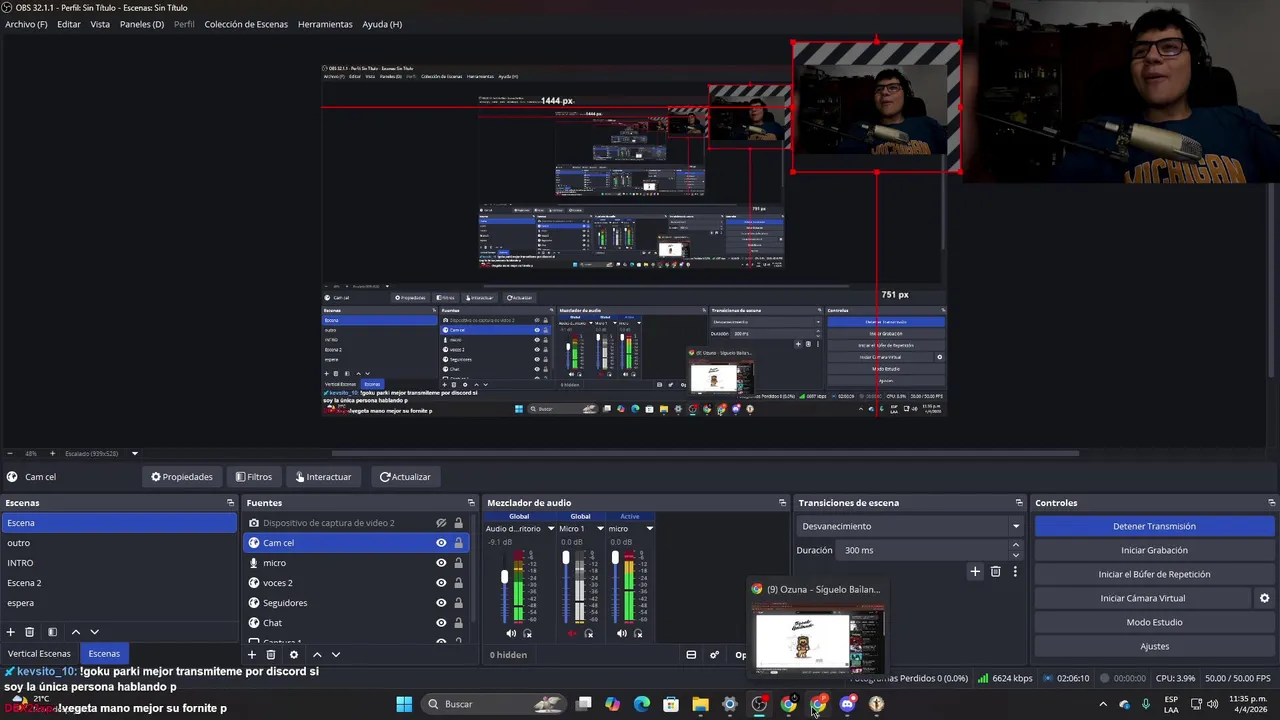Expand the Desvanecimiento transition dropdown
1280x720 pixels.
coord(1016,526)
